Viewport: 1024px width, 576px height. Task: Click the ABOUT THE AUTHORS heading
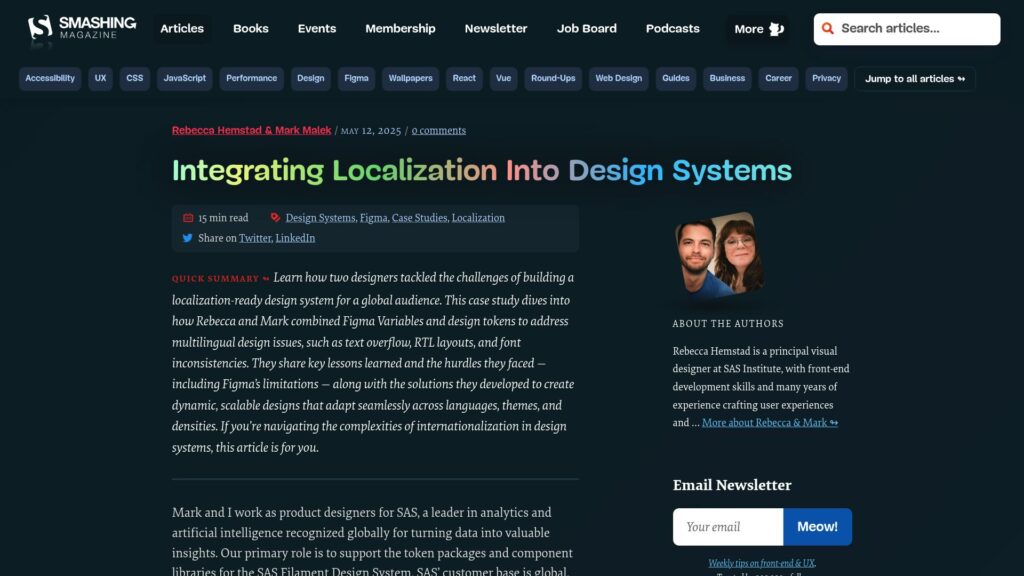pyautogui.click(x=728, y=324)
